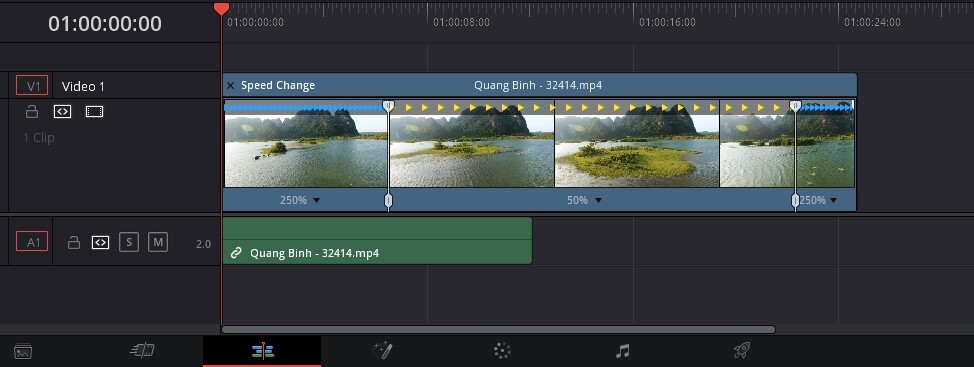Viewport: 974px width, 367px height.
Task: Open the Fairlight music note page
Action: click(x=622, y=351)
